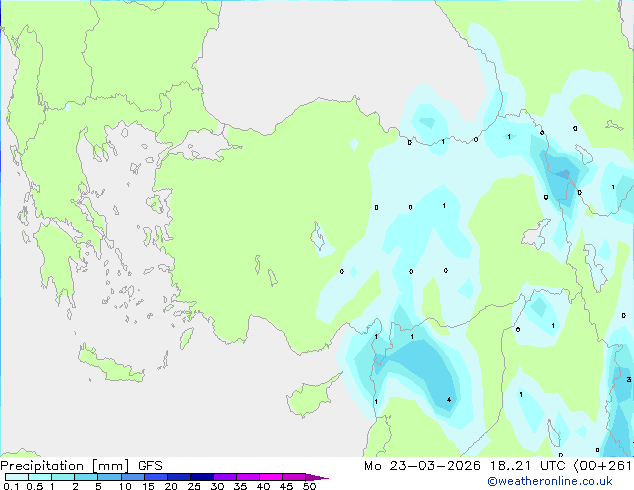
Task: Click the 'Mo 23-03-2026 18..21 UTC' timestamp
Action: coord(464,466)
